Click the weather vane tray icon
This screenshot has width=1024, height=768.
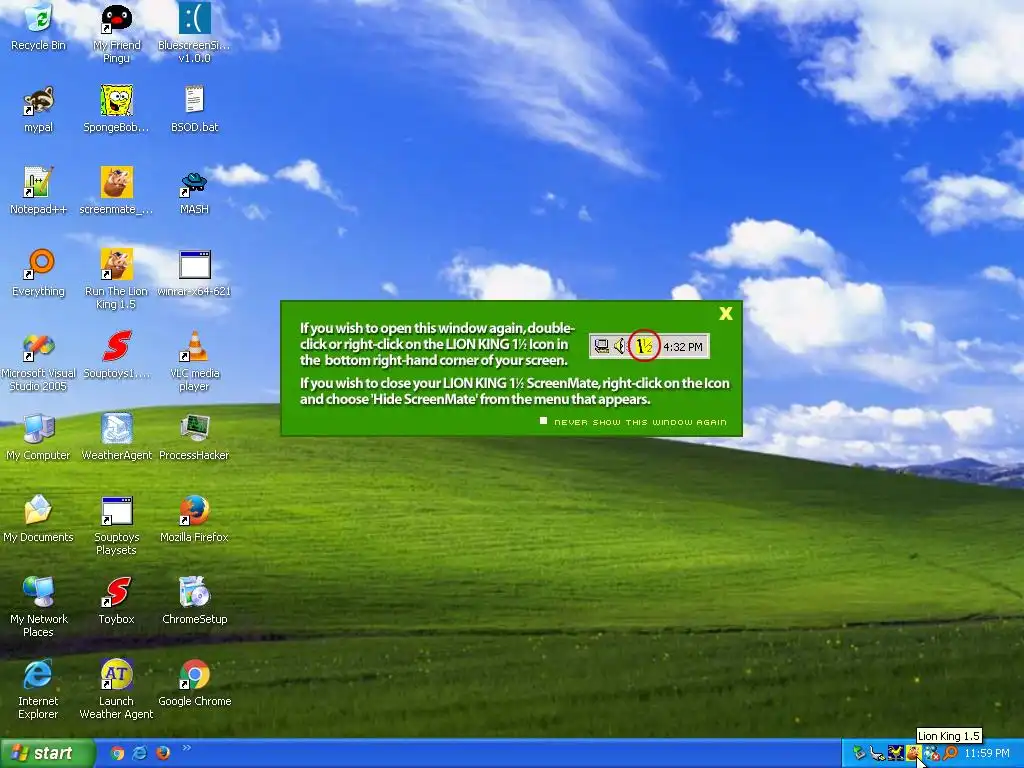click(895, 753)
